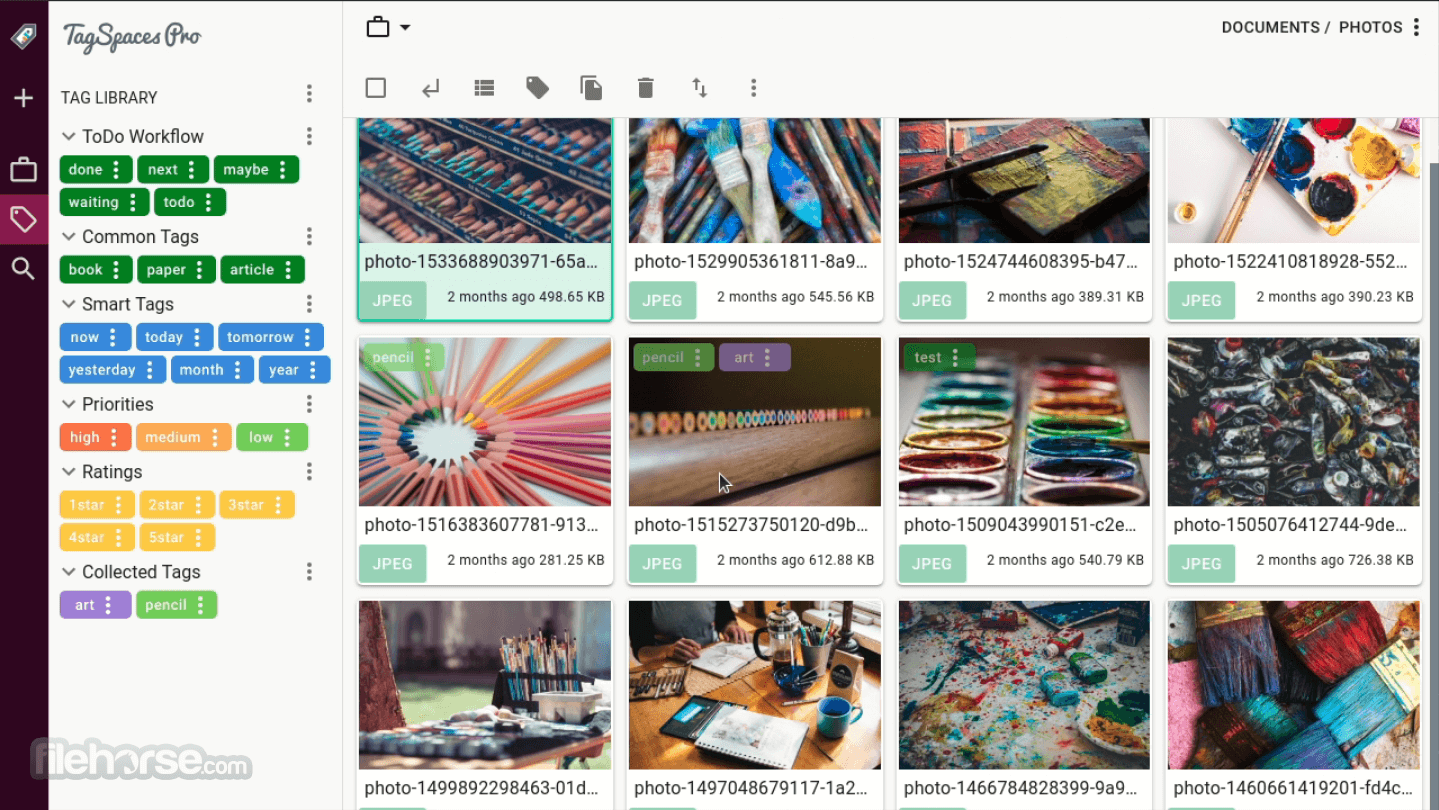Toggle the select-all checkbox in toolbar
This screenshot has width=1439, height=810.
click(x=376, y=88)
